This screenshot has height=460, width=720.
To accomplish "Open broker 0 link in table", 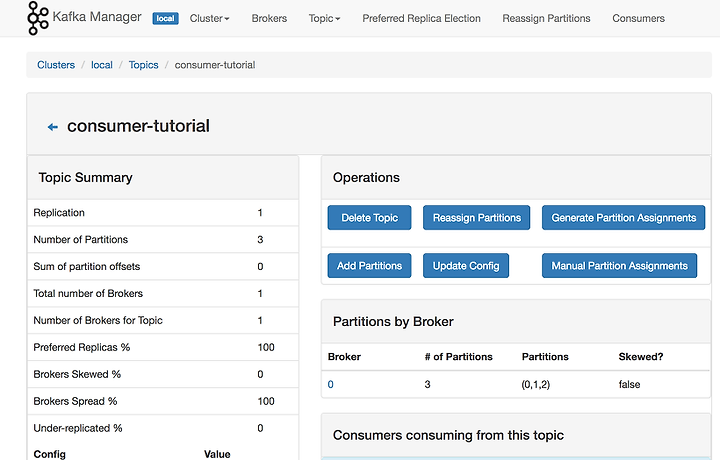I will click(331, 385).
